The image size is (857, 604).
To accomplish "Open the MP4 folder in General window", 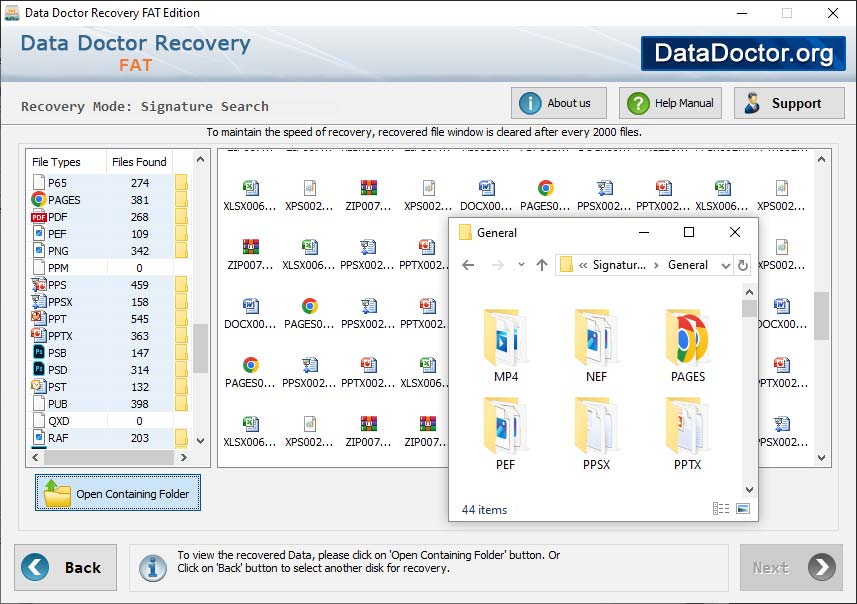I will click(x=506, y=345).
